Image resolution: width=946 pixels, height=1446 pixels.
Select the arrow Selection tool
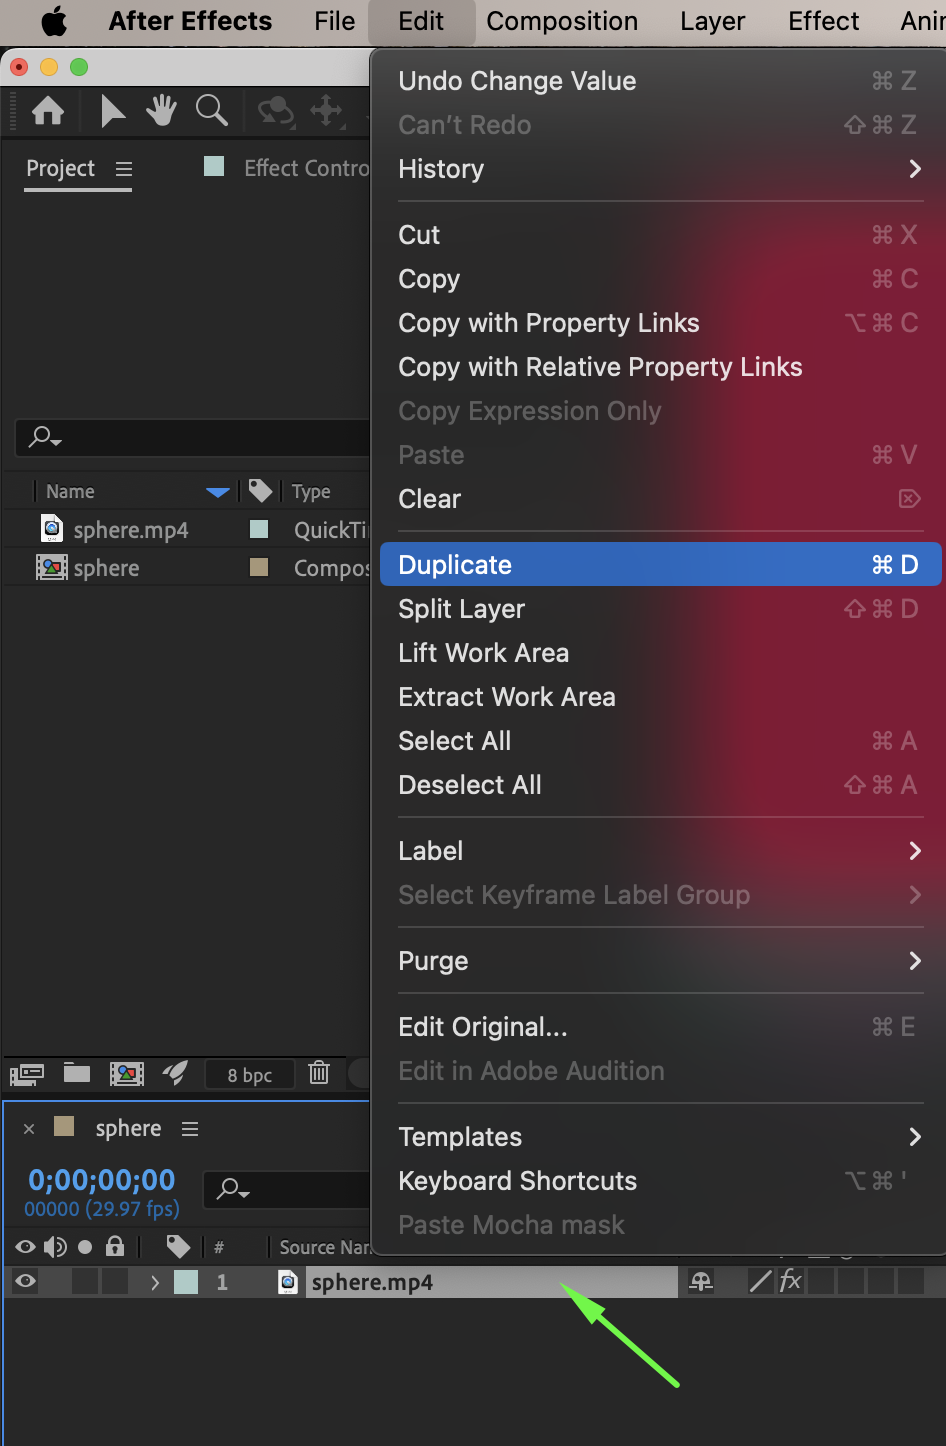112,111
